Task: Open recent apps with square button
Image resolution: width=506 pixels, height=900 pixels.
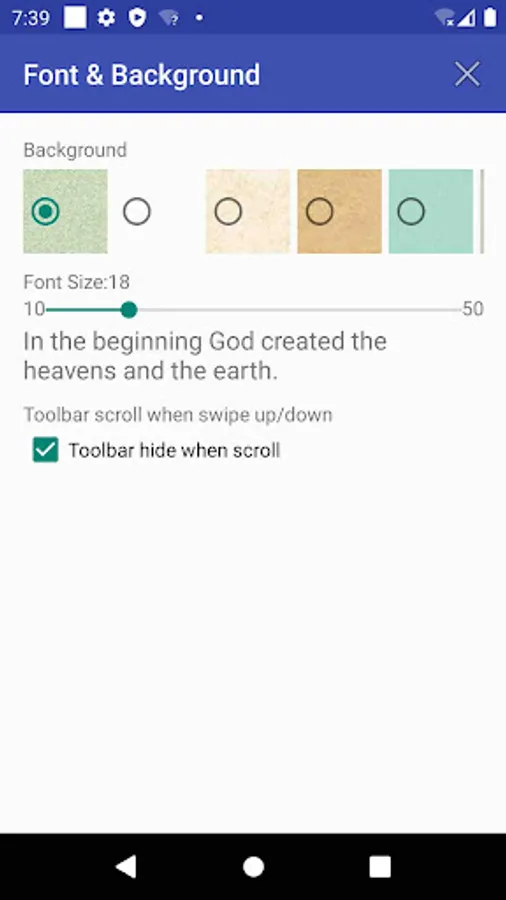Action: pyautogui.click(x=380, y=867)
